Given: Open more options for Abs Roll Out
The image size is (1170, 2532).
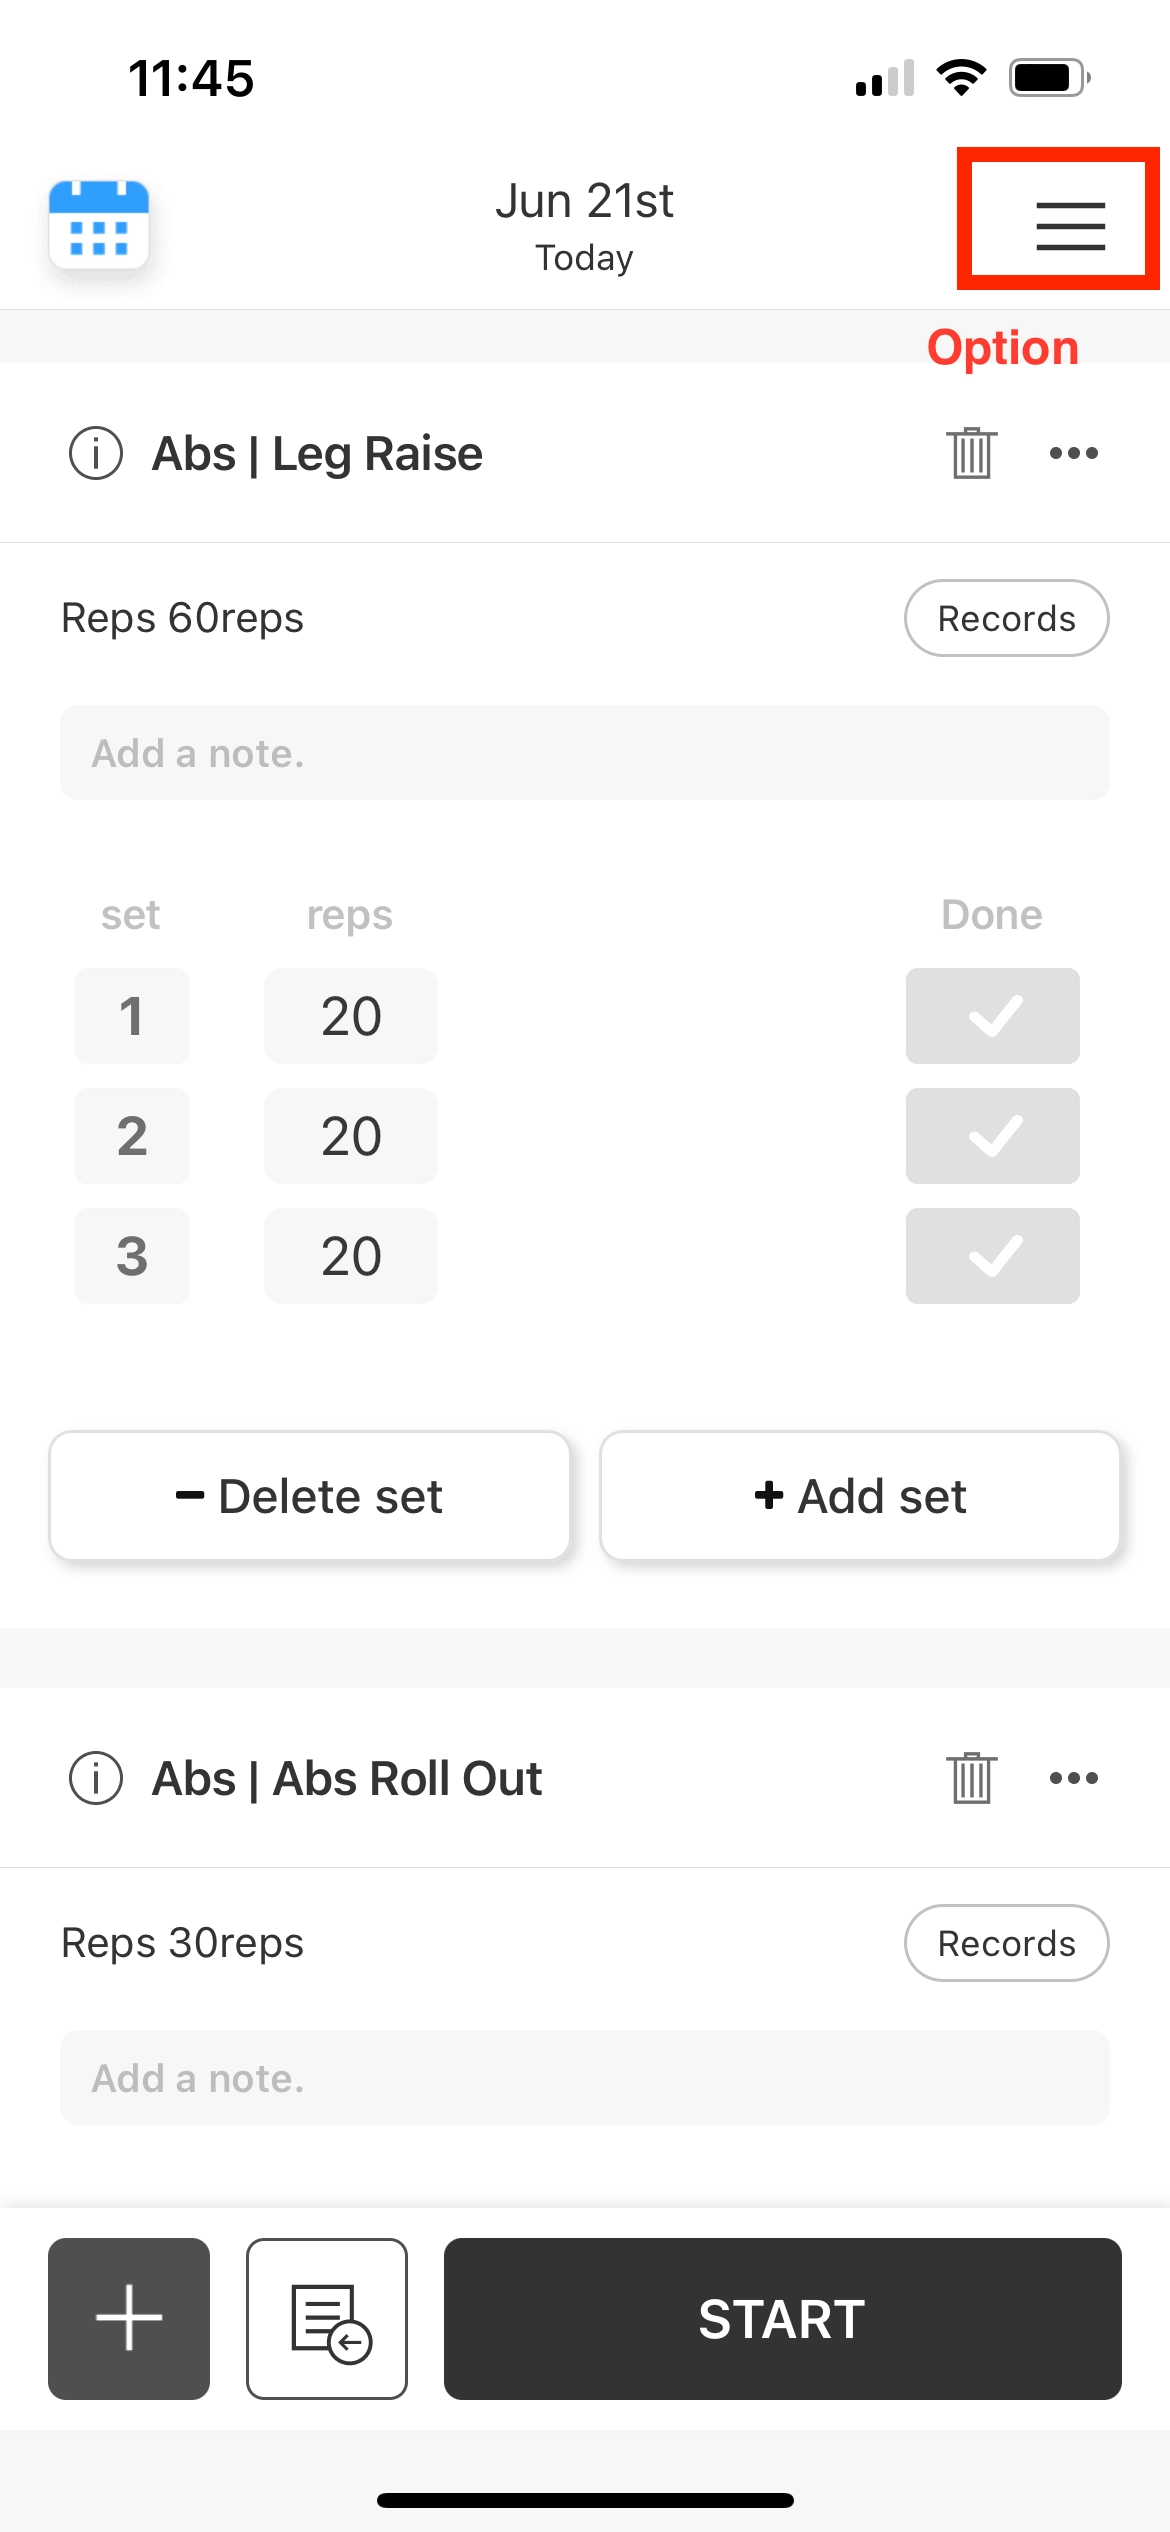Looking at the screenshot, I should (x=1073, y=1779).
